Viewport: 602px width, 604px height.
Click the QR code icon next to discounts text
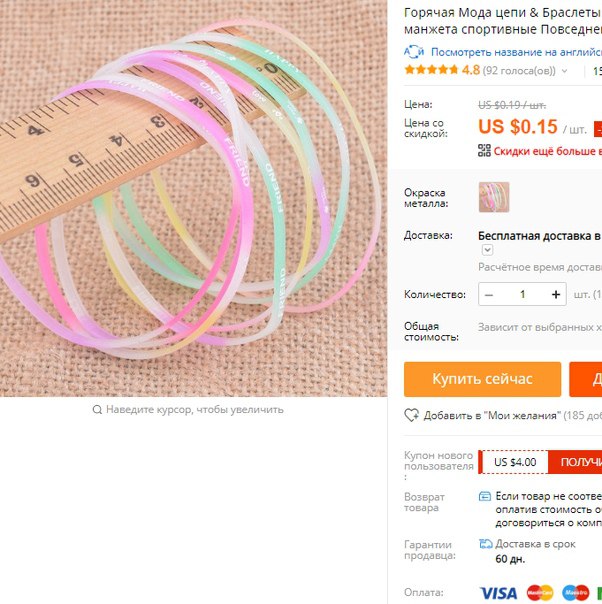484,151
